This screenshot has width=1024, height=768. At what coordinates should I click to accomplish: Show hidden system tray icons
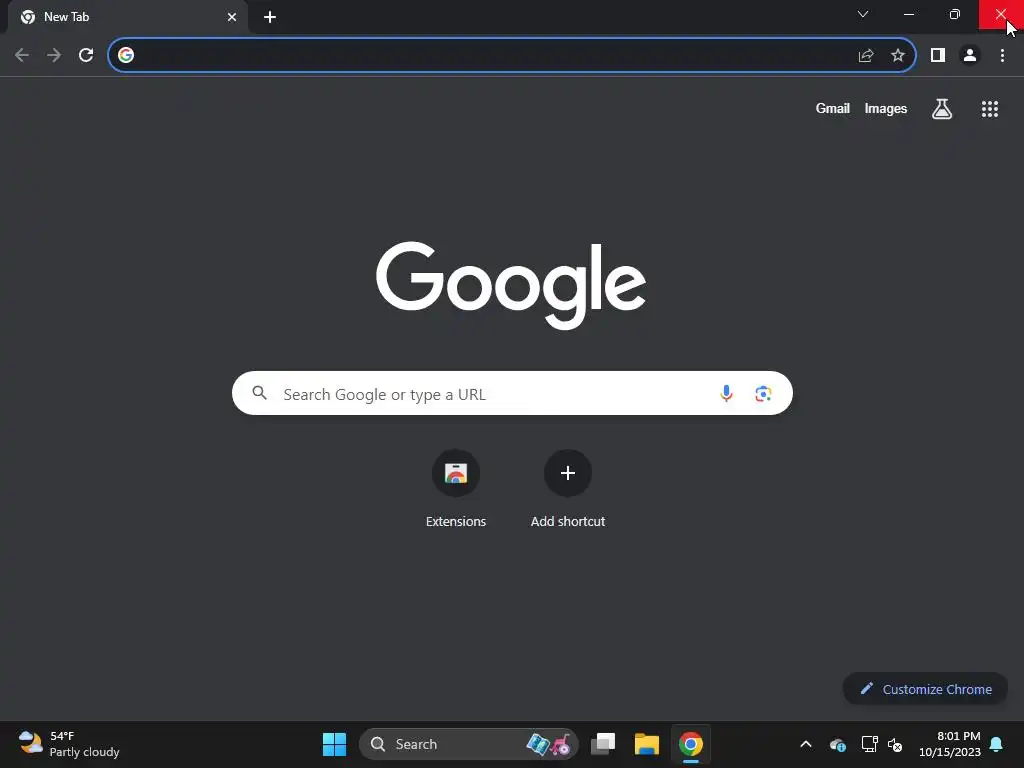pos(806,744)
